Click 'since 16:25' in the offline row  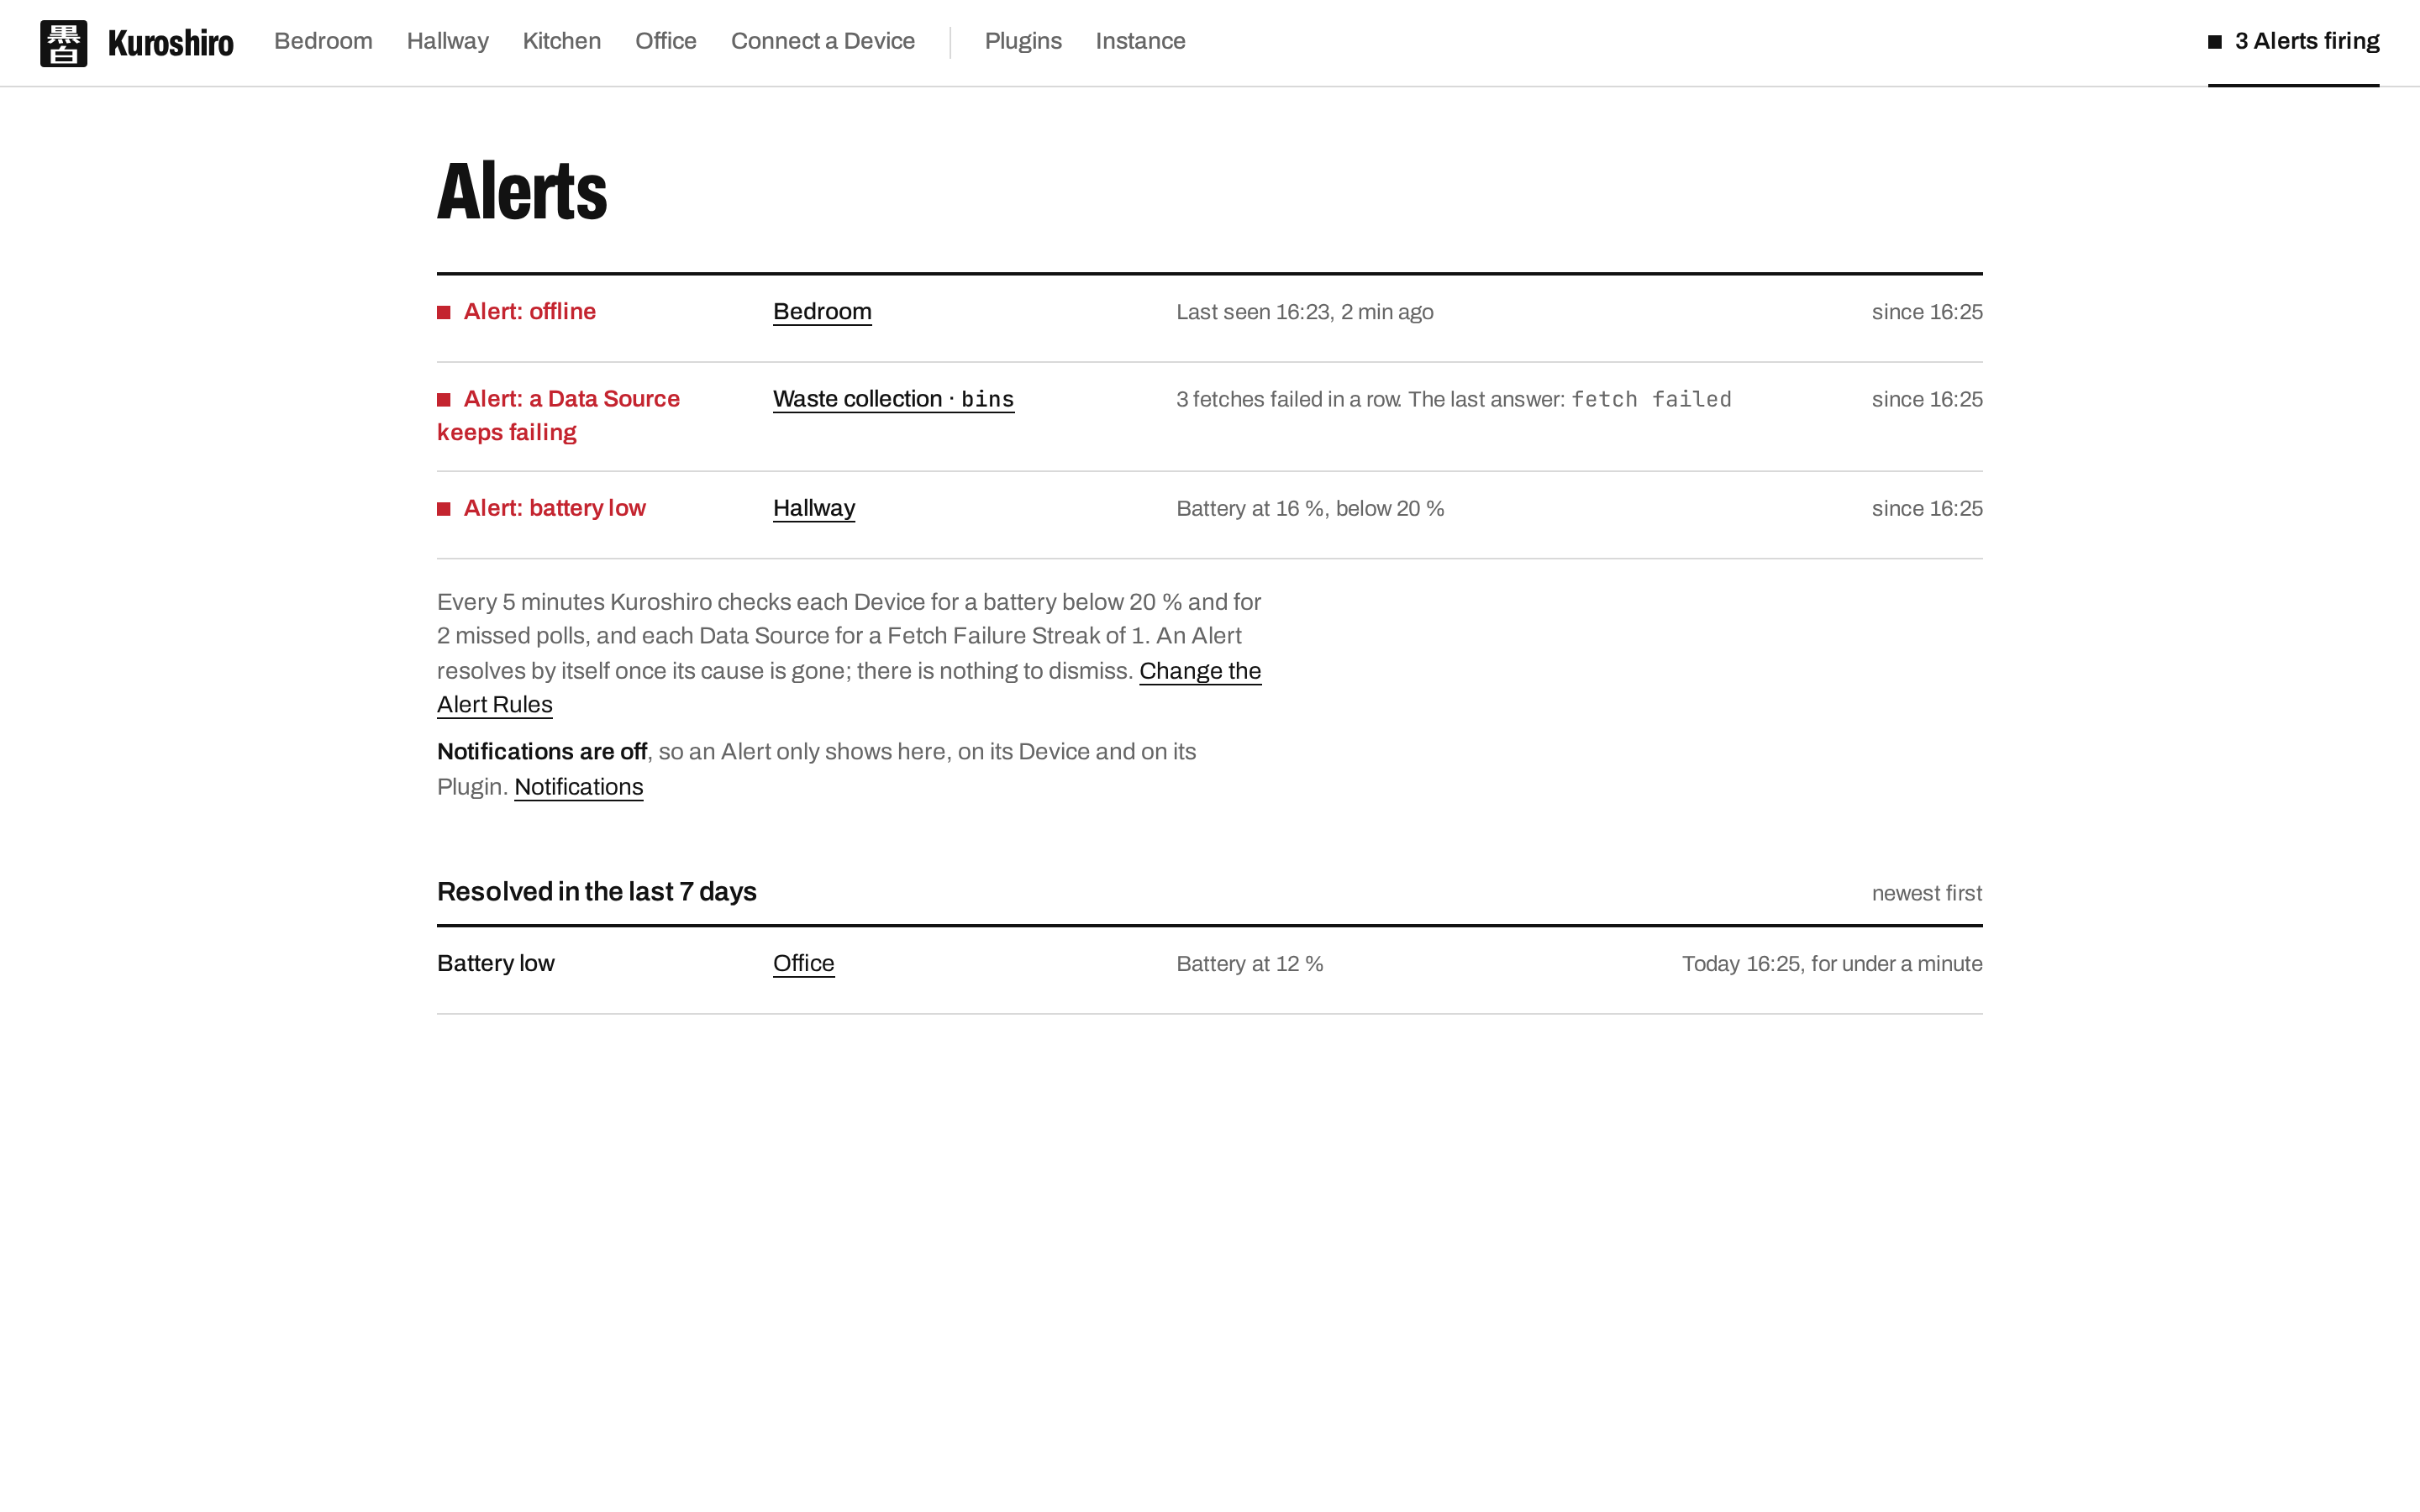pos(1927,313)
